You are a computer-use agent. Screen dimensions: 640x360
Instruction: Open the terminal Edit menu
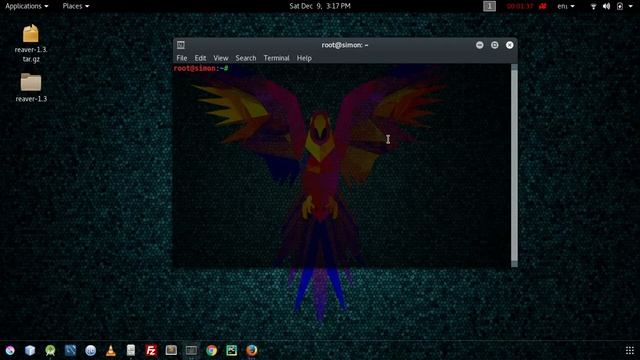tap(200, 58)
